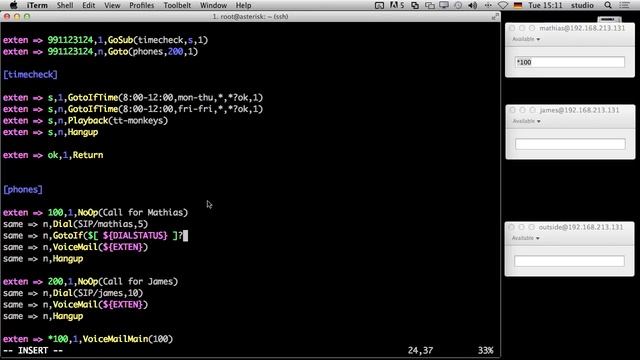Click the [timecheck] context header
This screenshot has width=640, height=360.
click(x=31, y=75)
